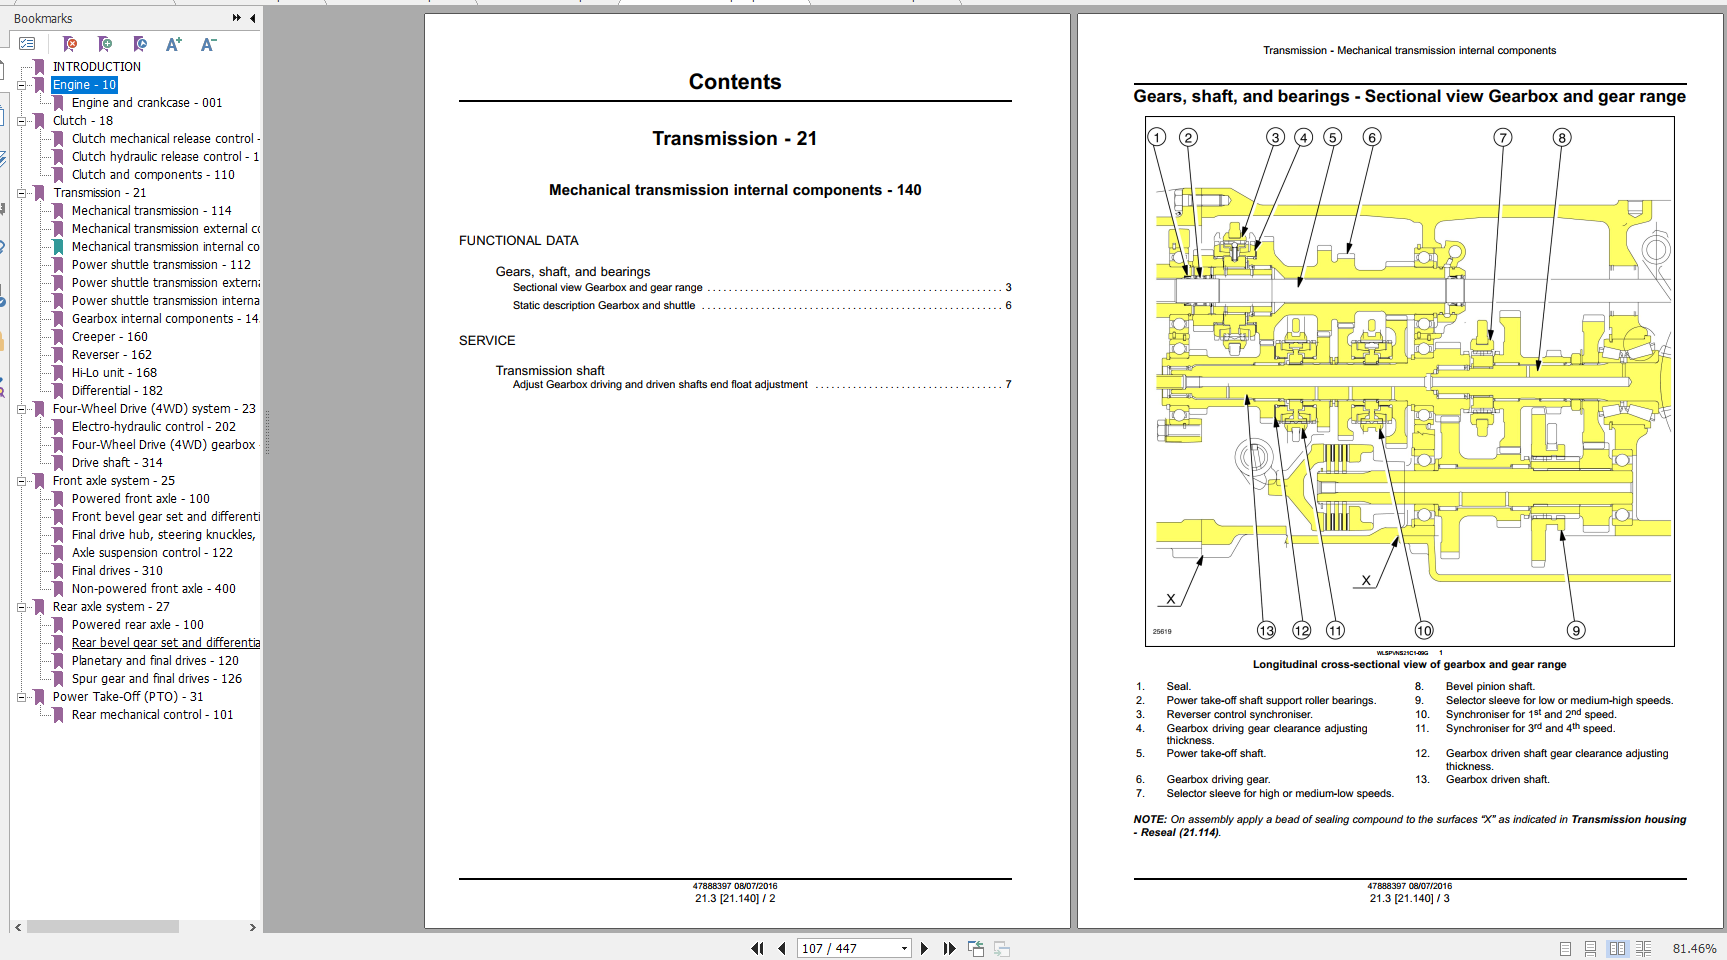Click the bookmark properties icon
Viewport: 1727px width, 960px height.
pyautogui.click(x=140, y=44)
